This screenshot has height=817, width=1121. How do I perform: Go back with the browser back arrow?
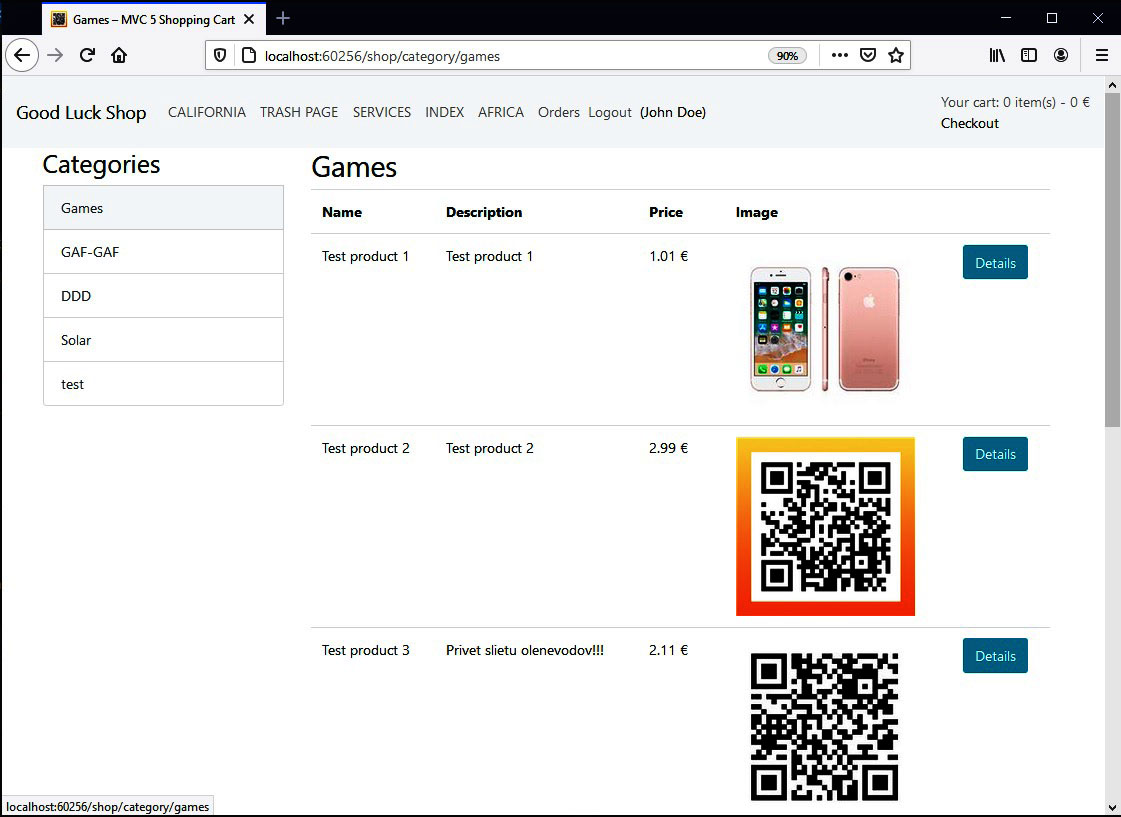(21, 55)
